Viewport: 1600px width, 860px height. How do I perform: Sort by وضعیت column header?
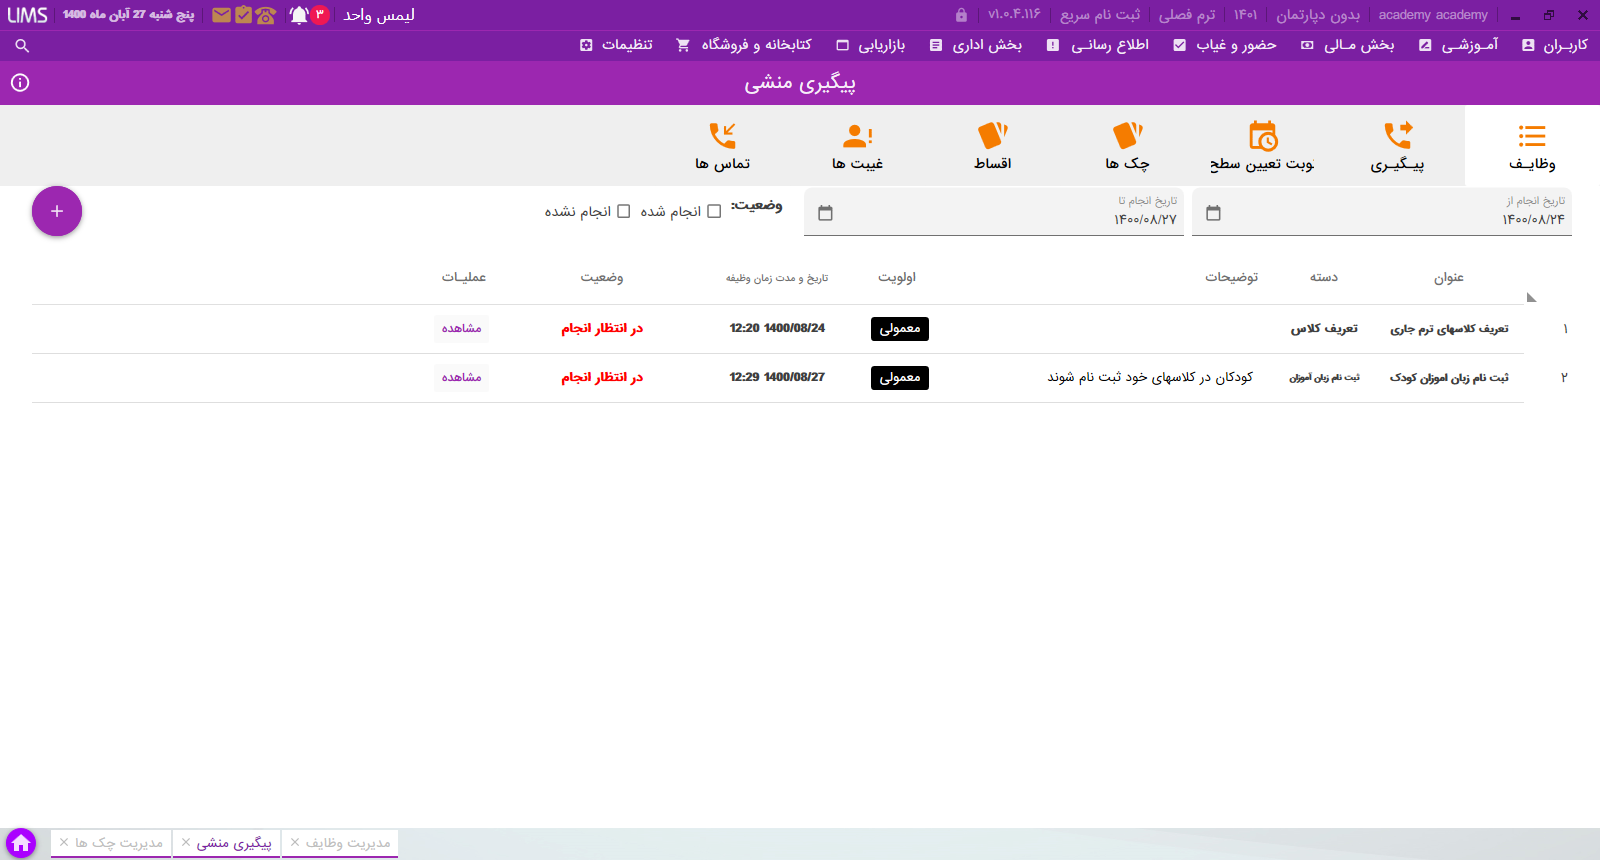click(602, 277)
